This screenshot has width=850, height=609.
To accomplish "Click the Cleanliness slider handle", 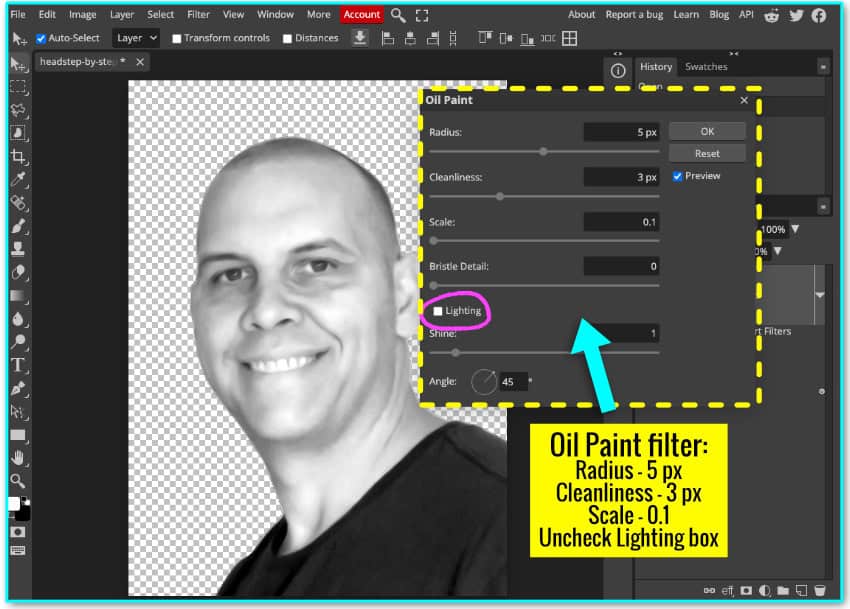I will point(500,196).
